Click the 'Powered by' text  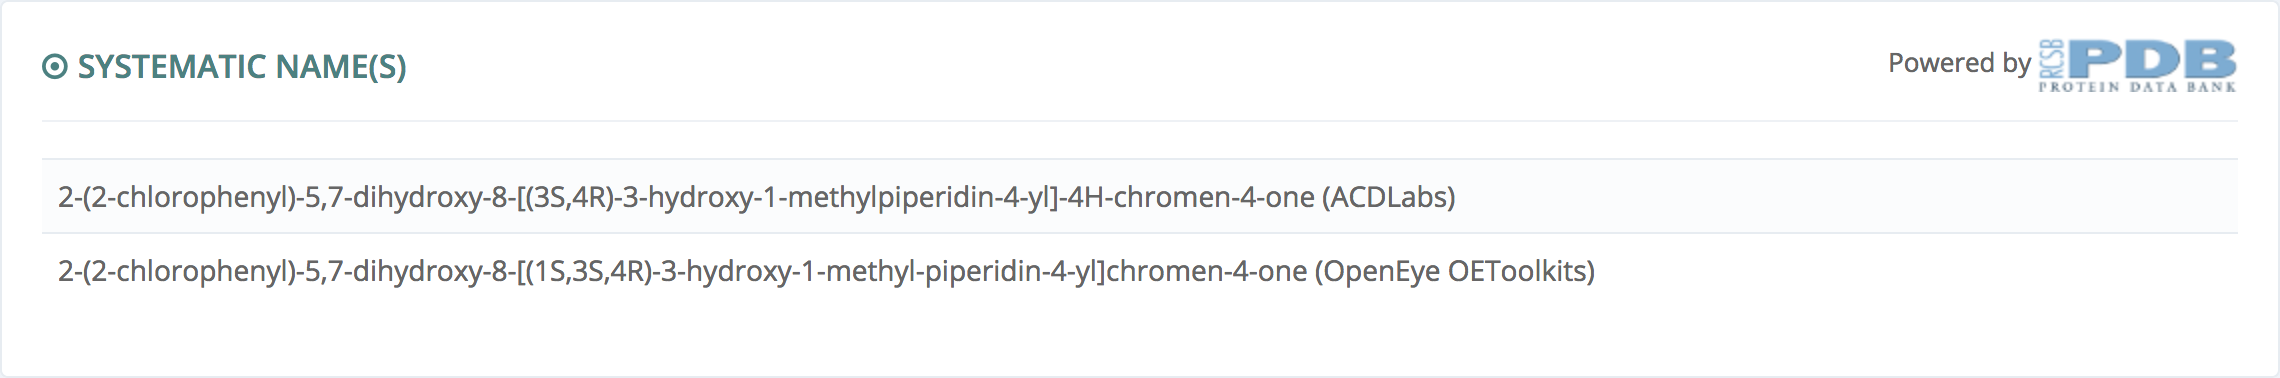coord(1959,63)
